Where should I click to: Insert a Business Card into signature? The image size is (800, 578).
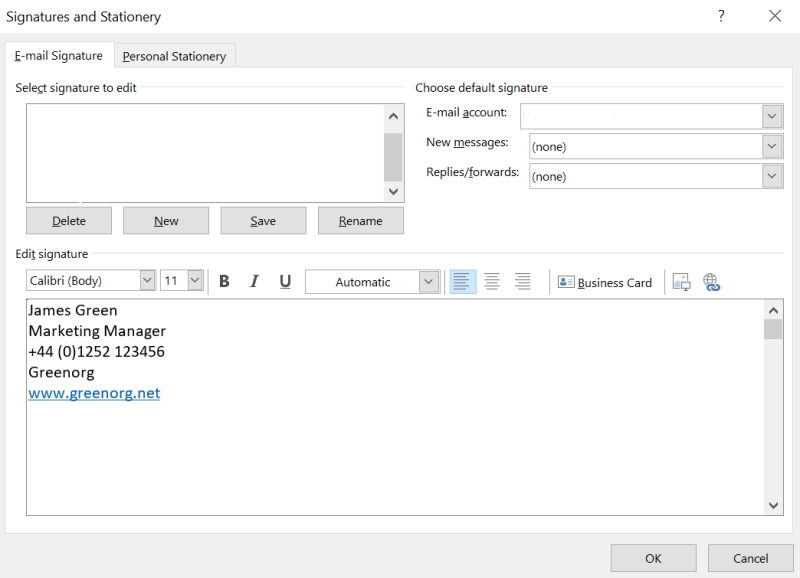coord(605,282)
